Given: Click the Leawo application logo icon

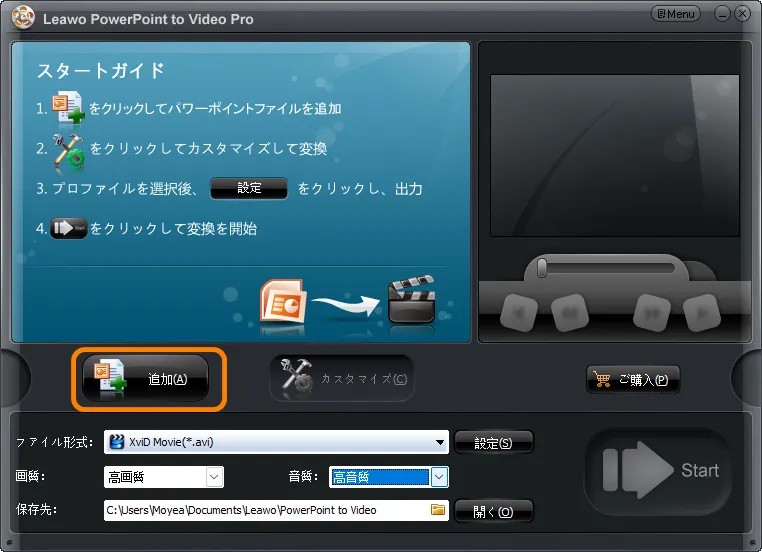Looking at the screenshot, I should tap(23, 17).
